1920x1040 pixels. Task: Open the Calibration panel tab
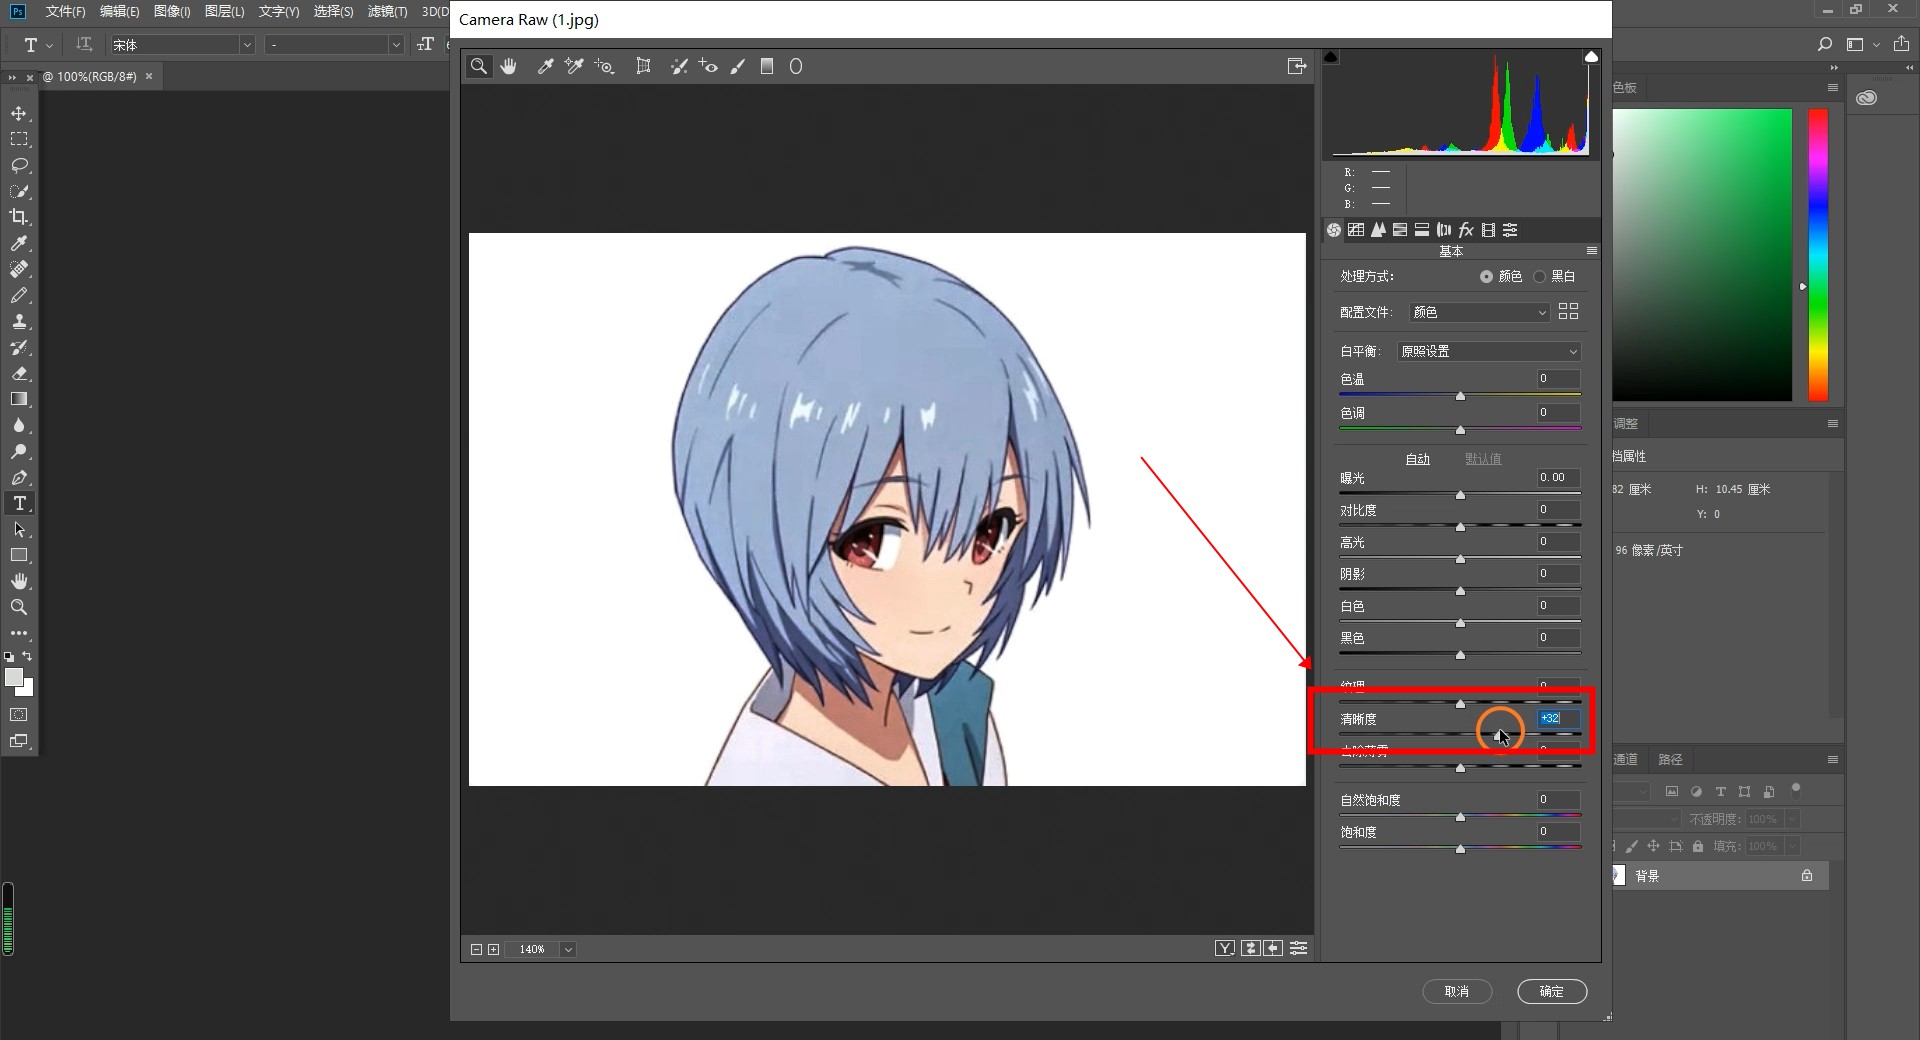[x=1488, y=230]
